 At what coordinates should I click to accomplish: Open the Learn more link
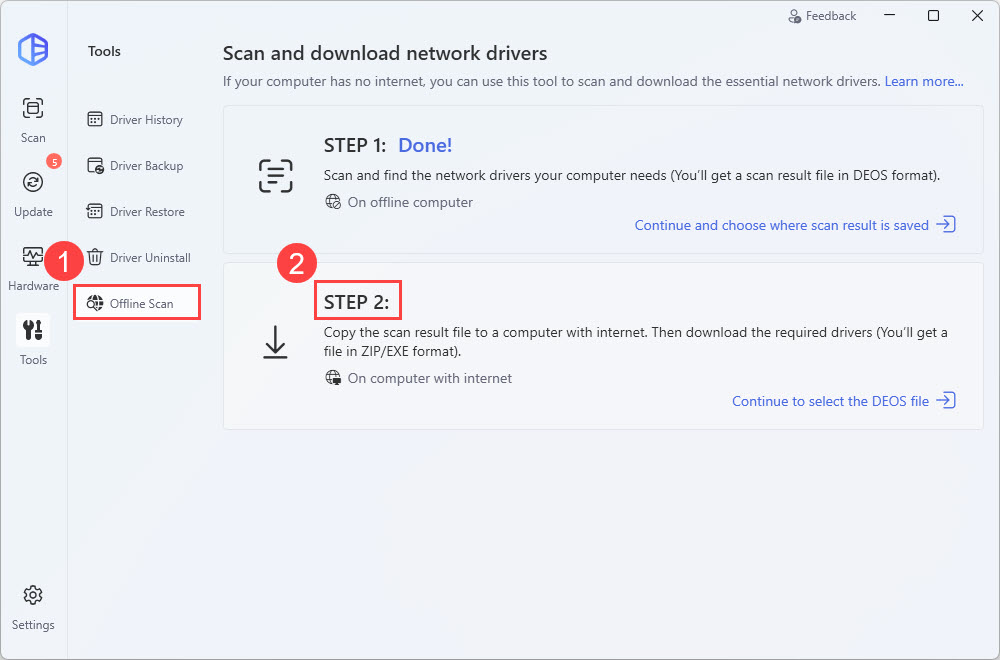coord(924,81)
